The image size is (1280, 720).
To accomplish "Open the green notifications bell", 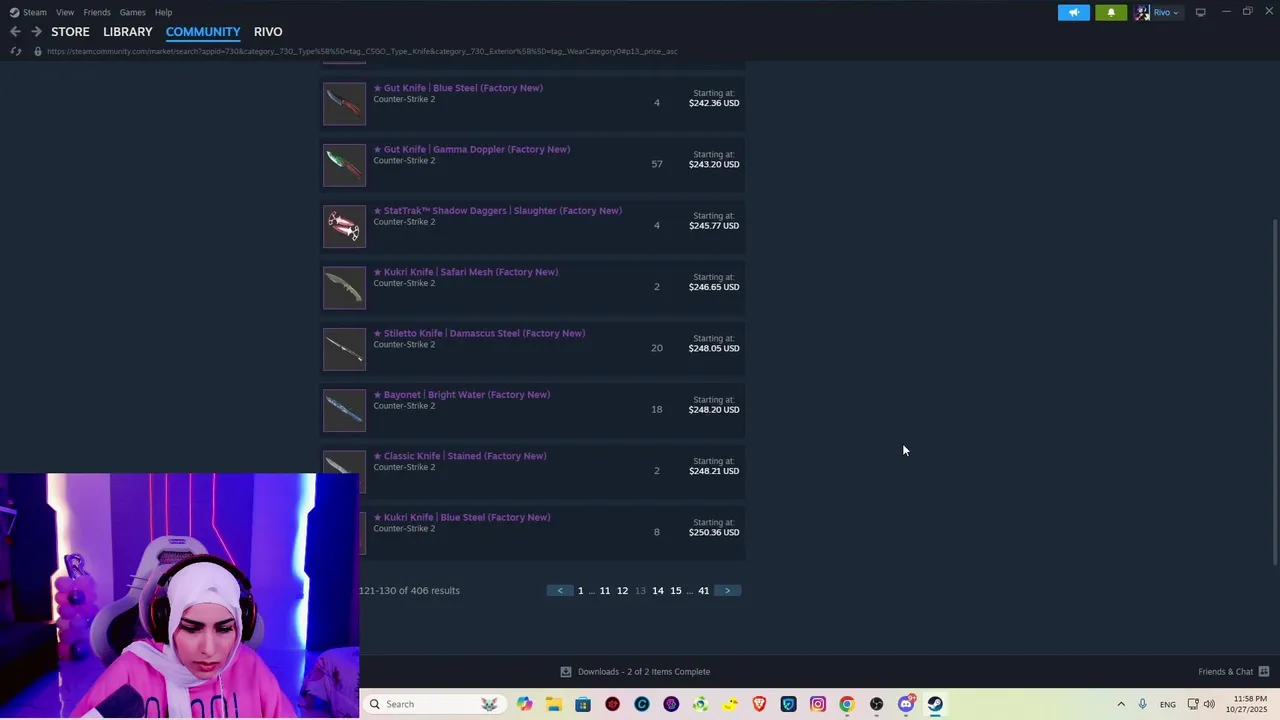I will pyautogui.click(x=1111, y=12).
